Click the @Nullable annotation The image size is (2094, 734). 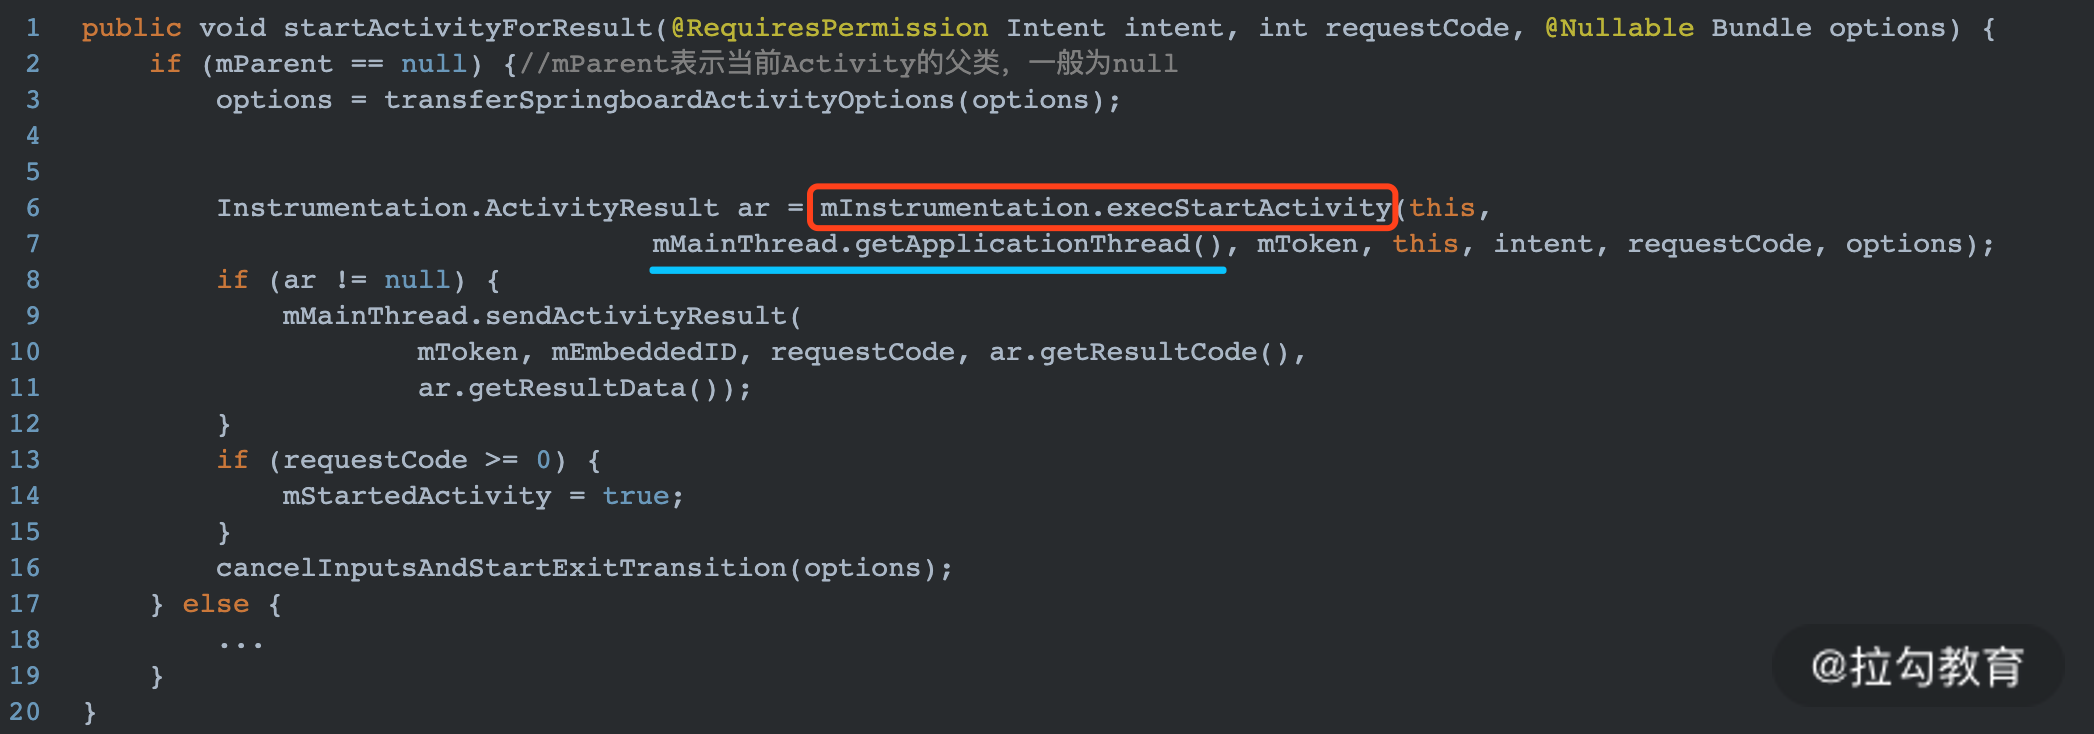1619,28
